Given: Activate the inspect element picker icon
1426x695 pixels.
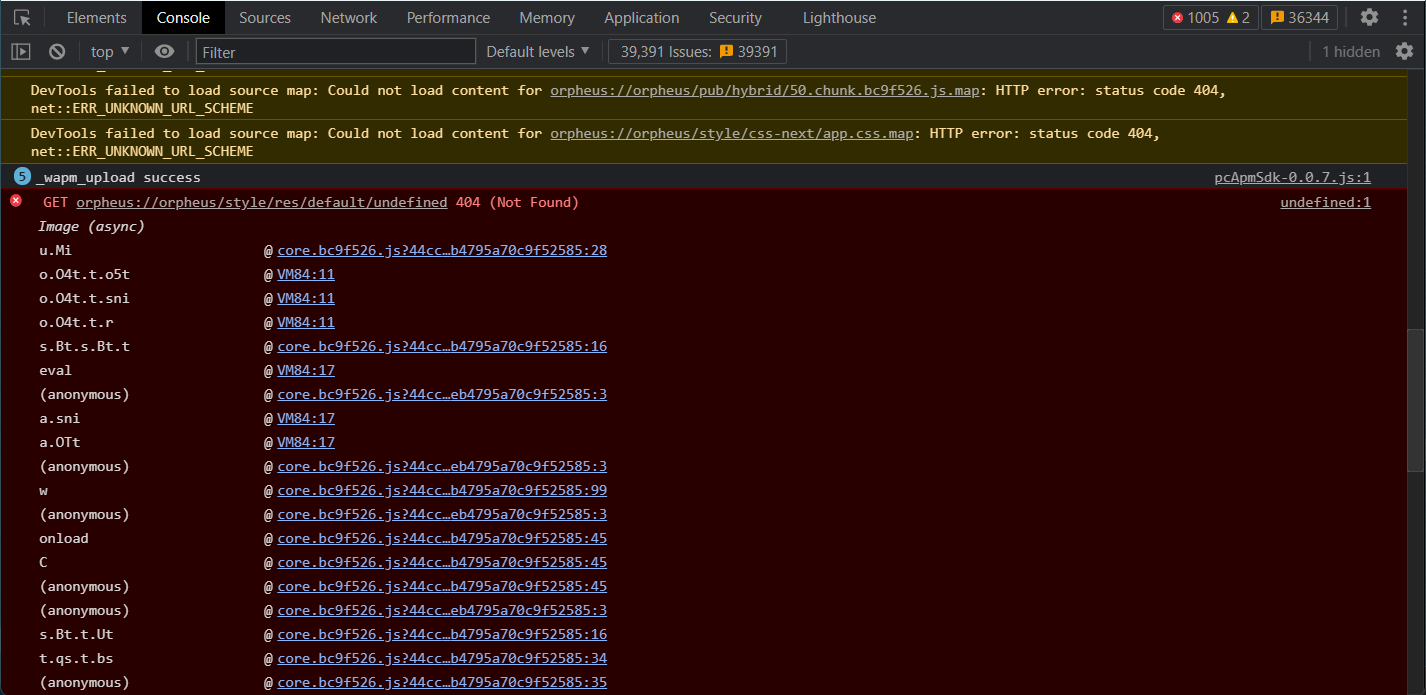Looking at the screenshot, I should [22, 17].
